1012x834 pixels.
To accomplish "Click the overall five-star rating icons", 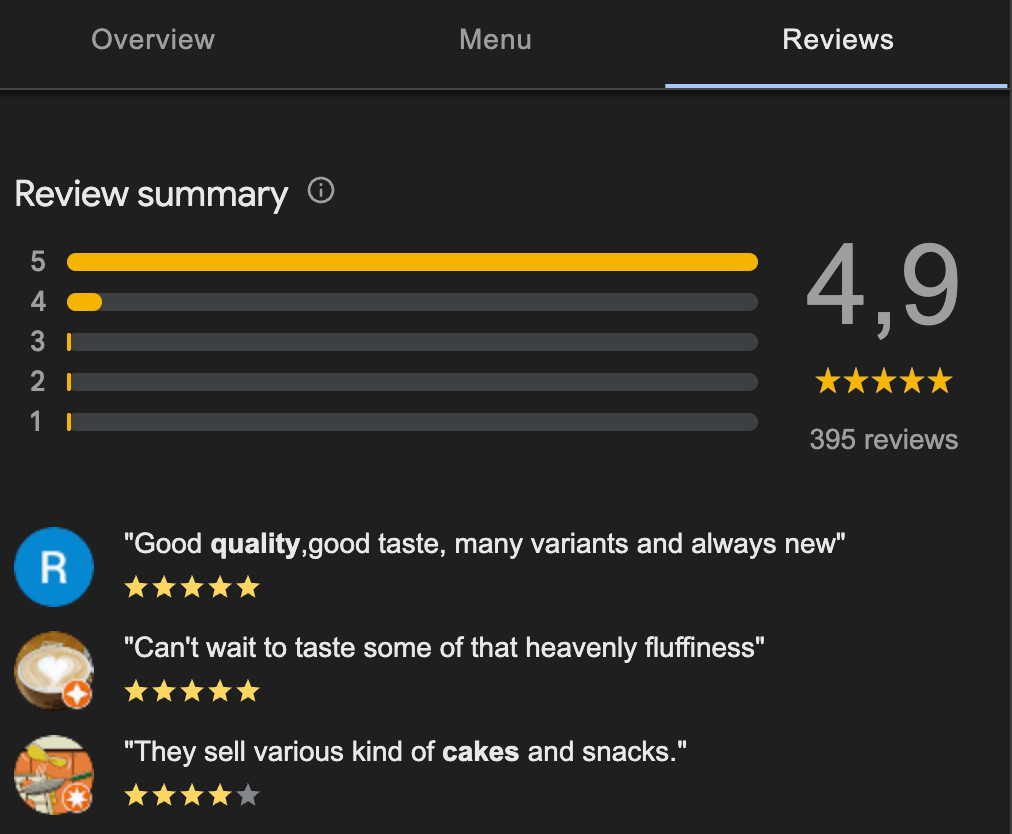I will pyautogui.click(x=883, y=381).
